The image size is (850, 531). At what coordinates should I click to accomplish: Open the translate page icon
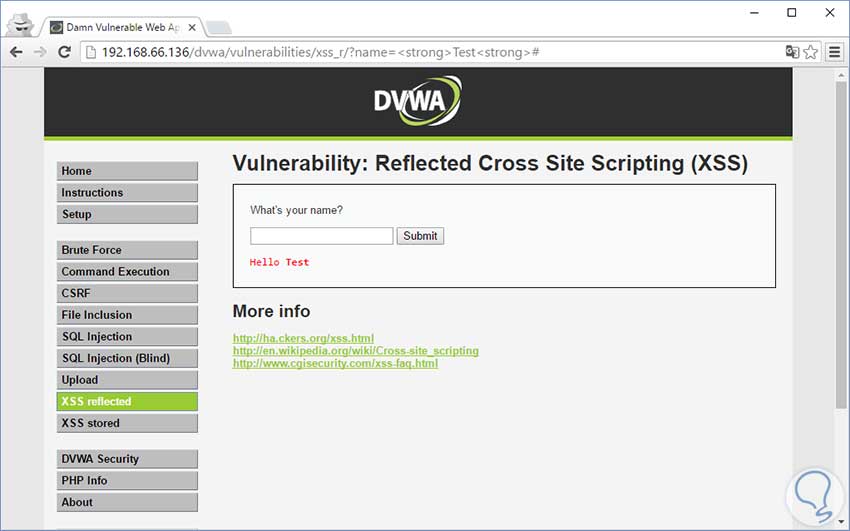[x=792, y=52]
